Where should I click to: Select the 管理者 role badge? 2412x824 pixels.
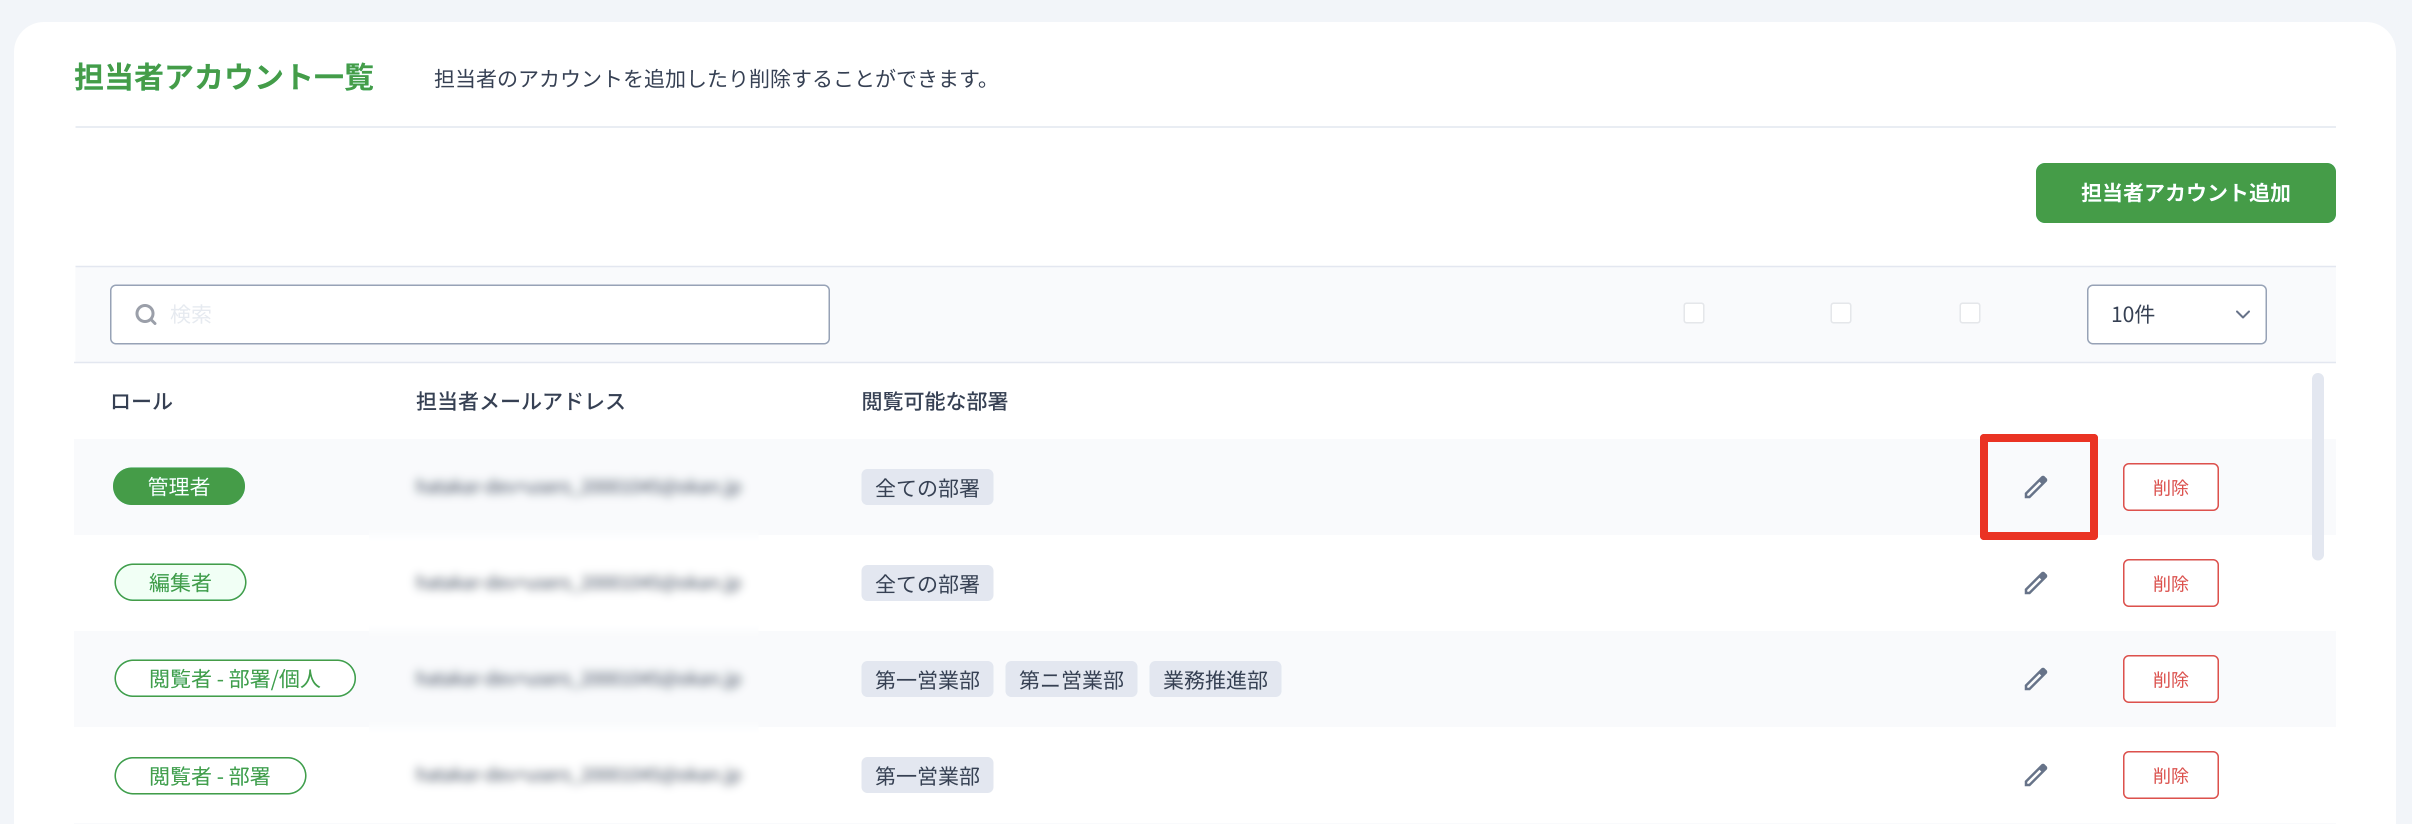[179, 486]
